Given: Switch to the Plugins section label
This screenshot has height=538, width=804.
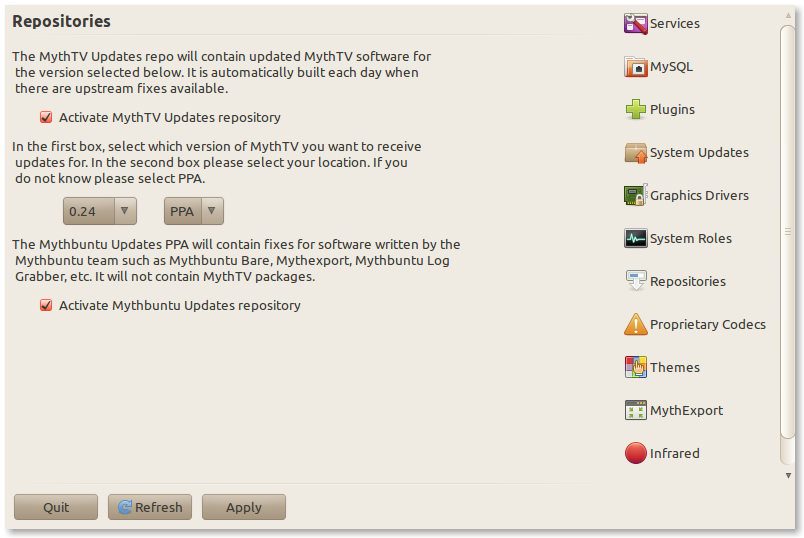Looking at the screenshot, I should pos(672,110).
